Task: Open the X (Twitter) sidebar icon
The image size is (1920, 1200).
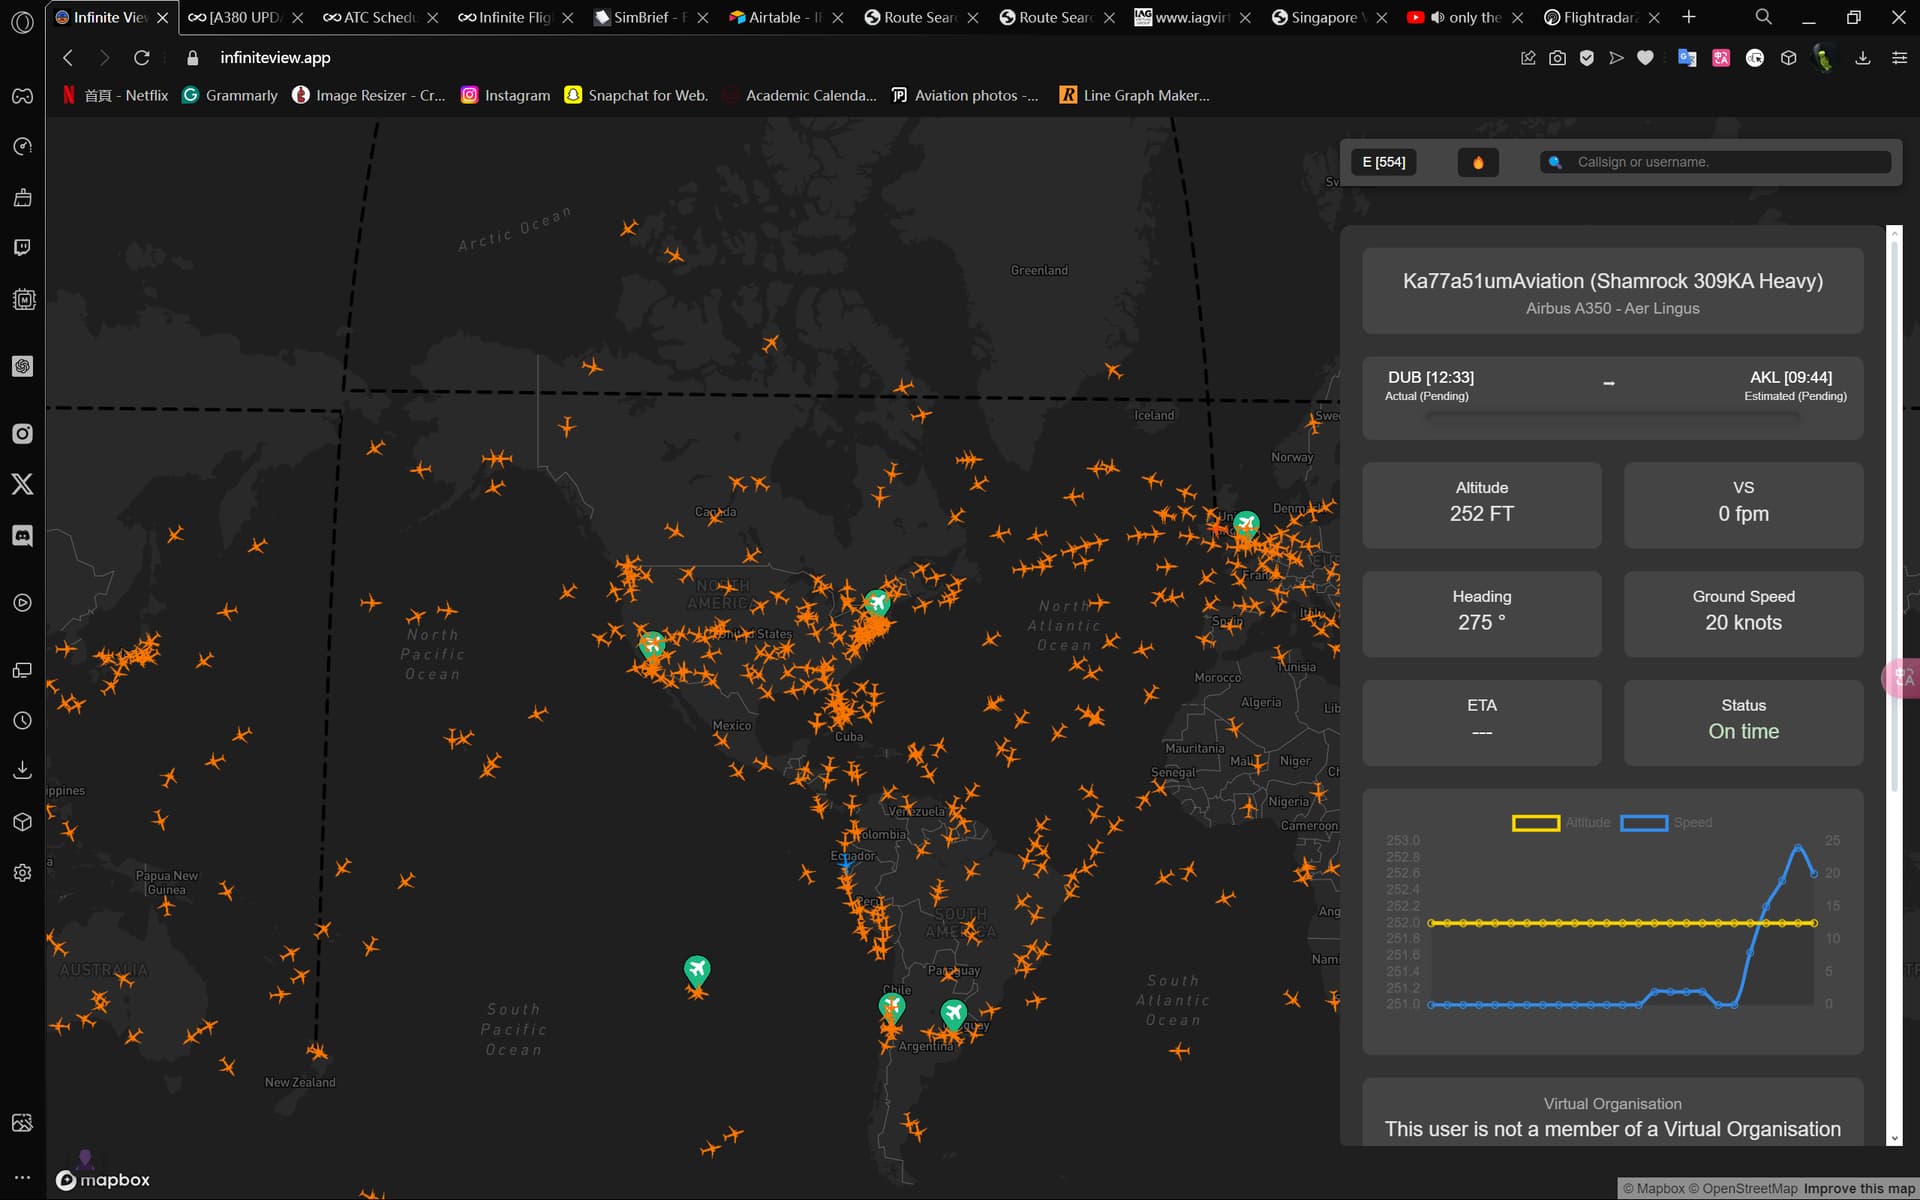Action: (x=22, y=484)
